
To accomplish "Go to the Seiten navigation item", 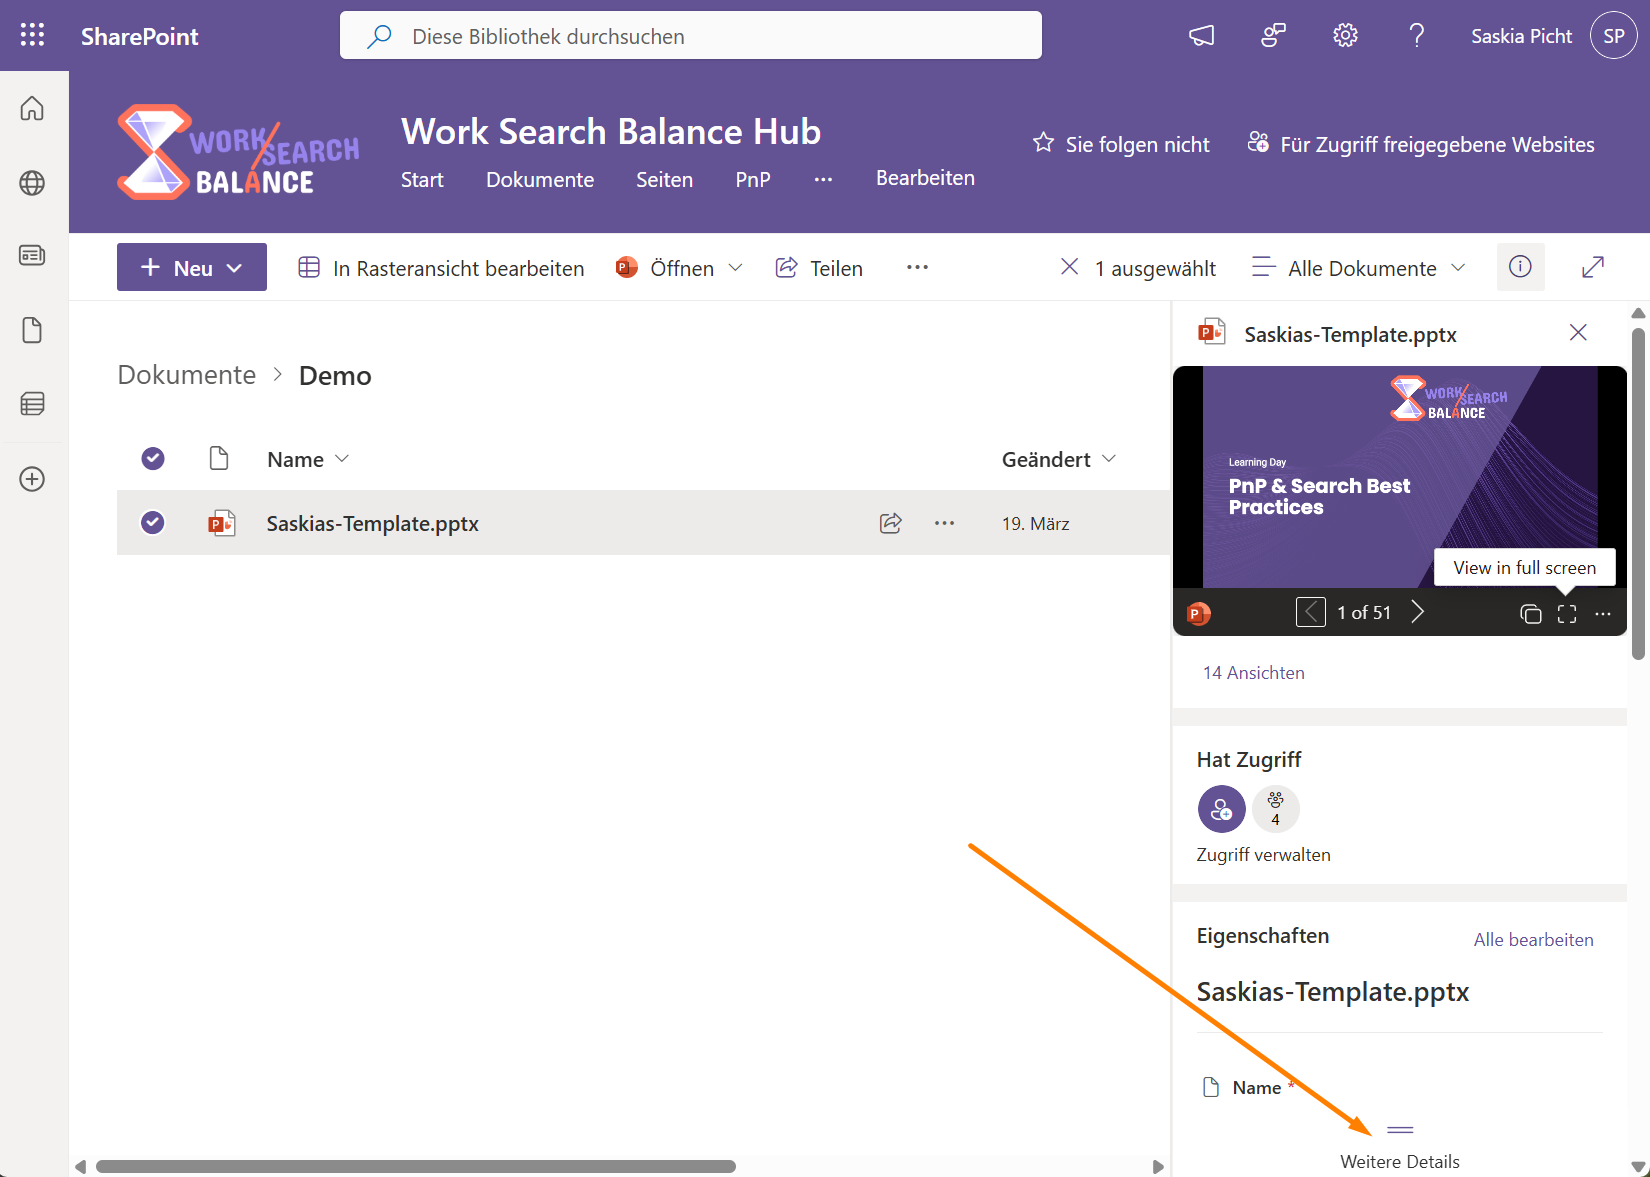I will click(x=664, y=180).
